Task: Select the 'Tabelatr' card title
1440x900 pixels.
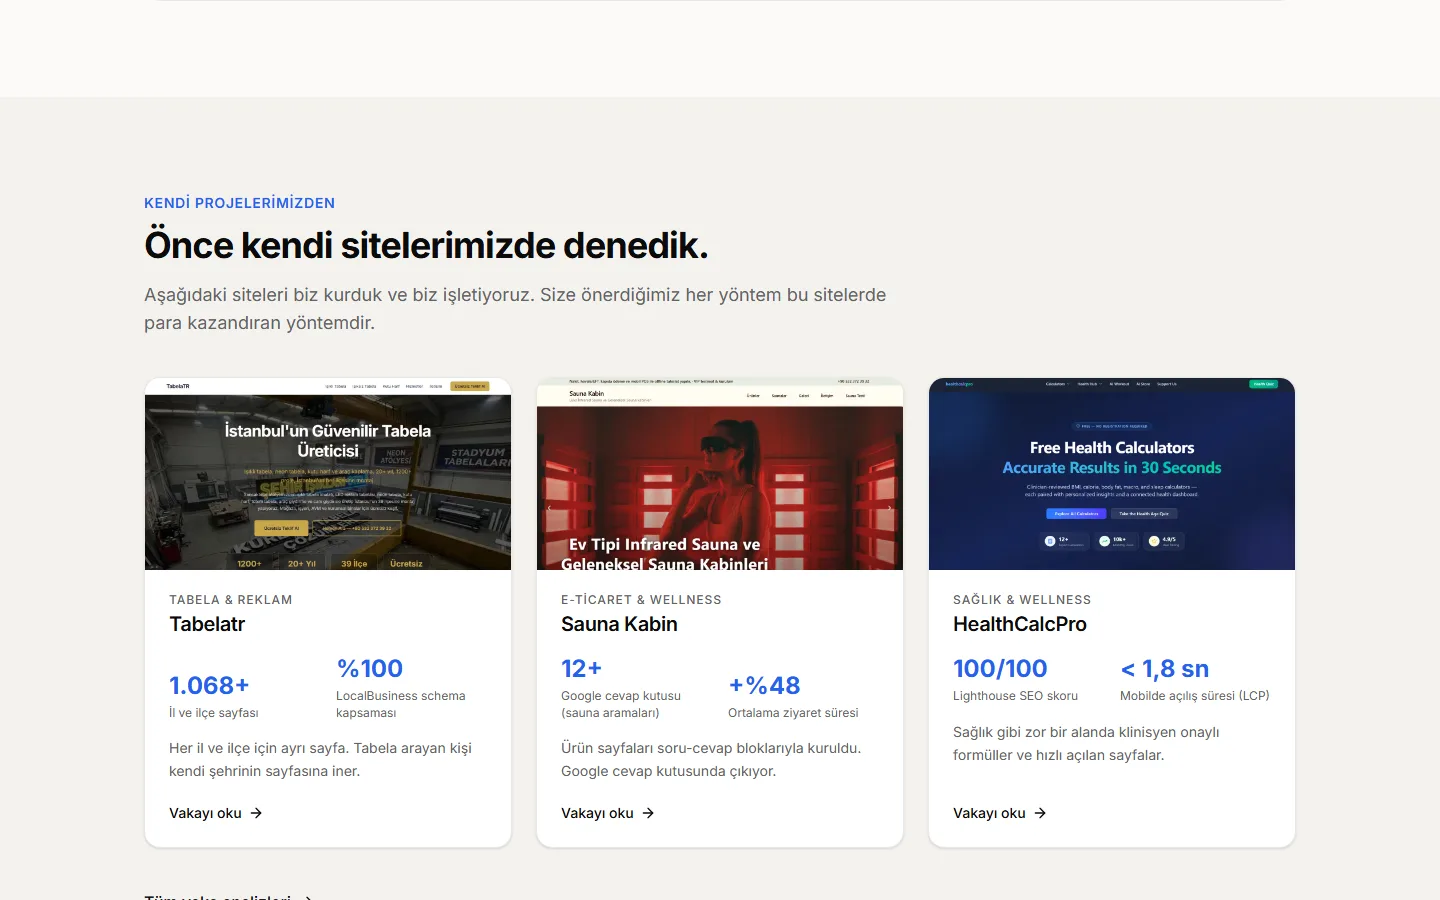Action: [x=207, y=624]
